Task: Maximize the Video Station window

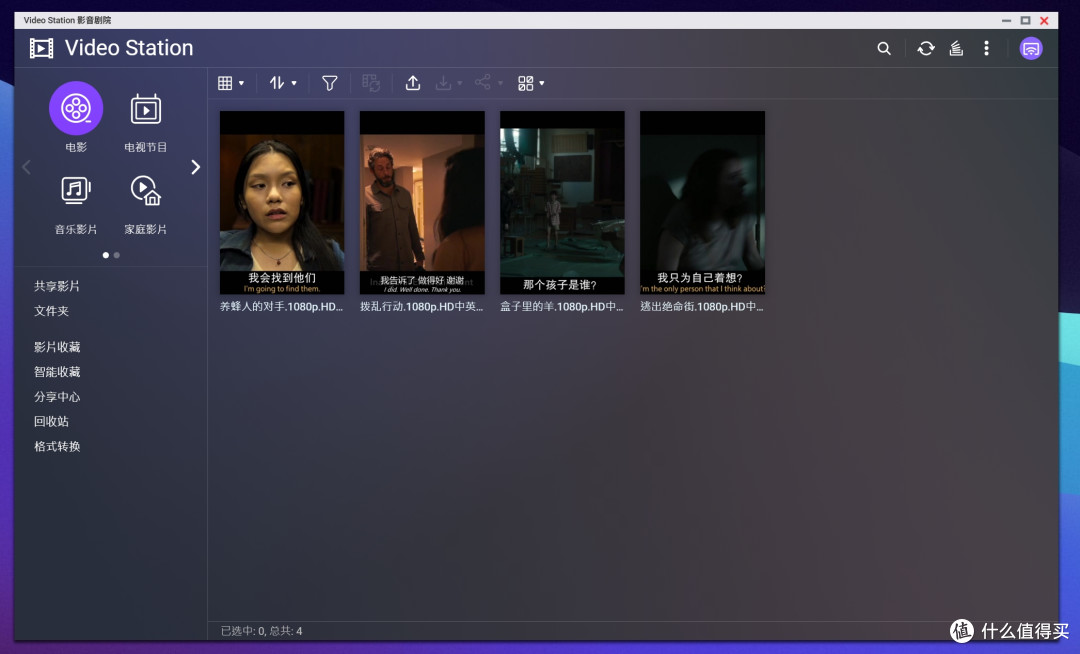Action: pos(1025,21)
